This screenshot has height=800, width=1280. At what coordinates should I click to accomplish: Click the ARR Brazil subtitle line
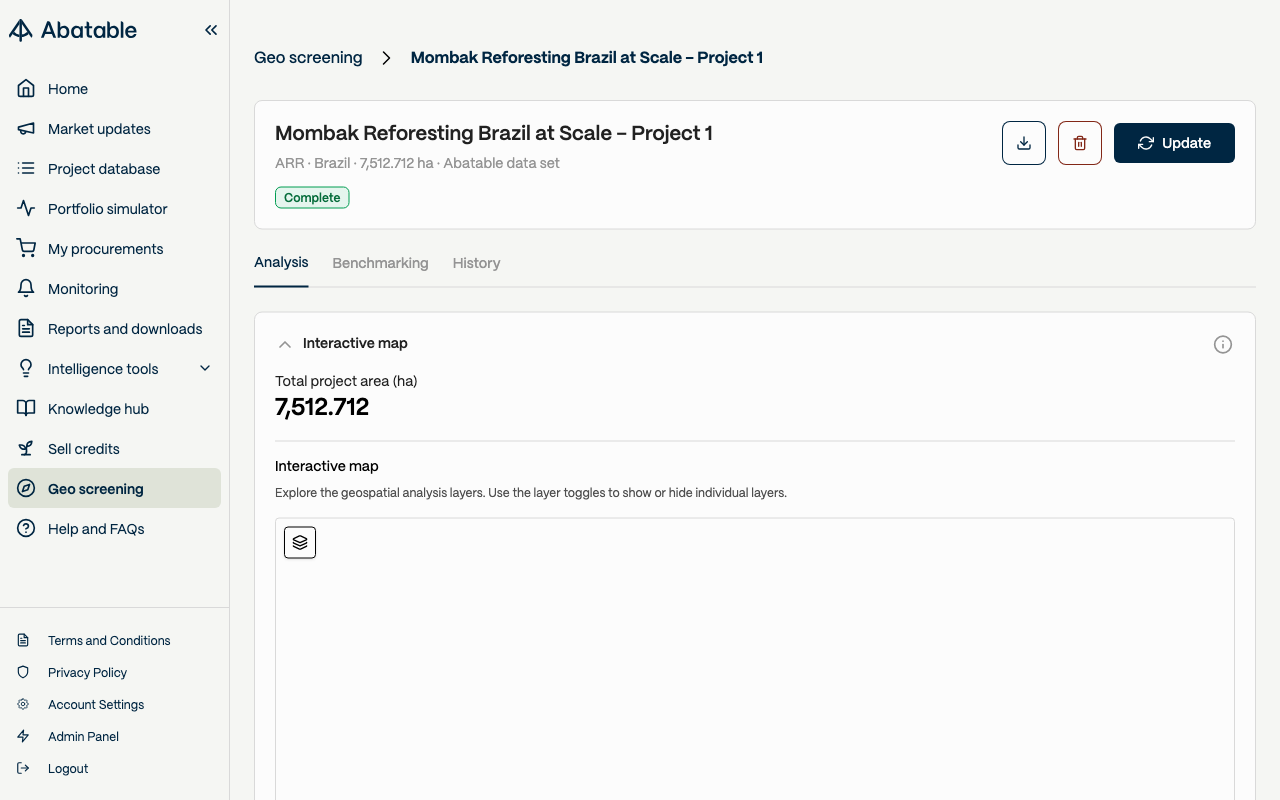pos(417,163)
